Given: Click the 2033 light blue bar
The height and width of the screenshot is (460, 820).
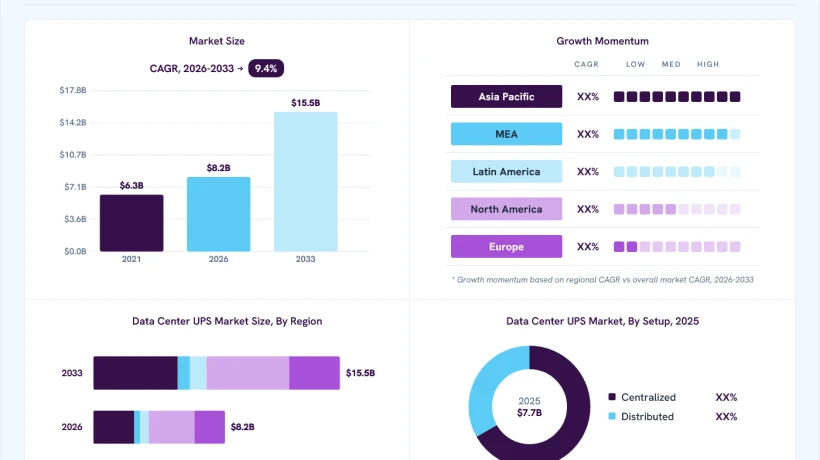Looking at the screenshot, I should (305, 182).
